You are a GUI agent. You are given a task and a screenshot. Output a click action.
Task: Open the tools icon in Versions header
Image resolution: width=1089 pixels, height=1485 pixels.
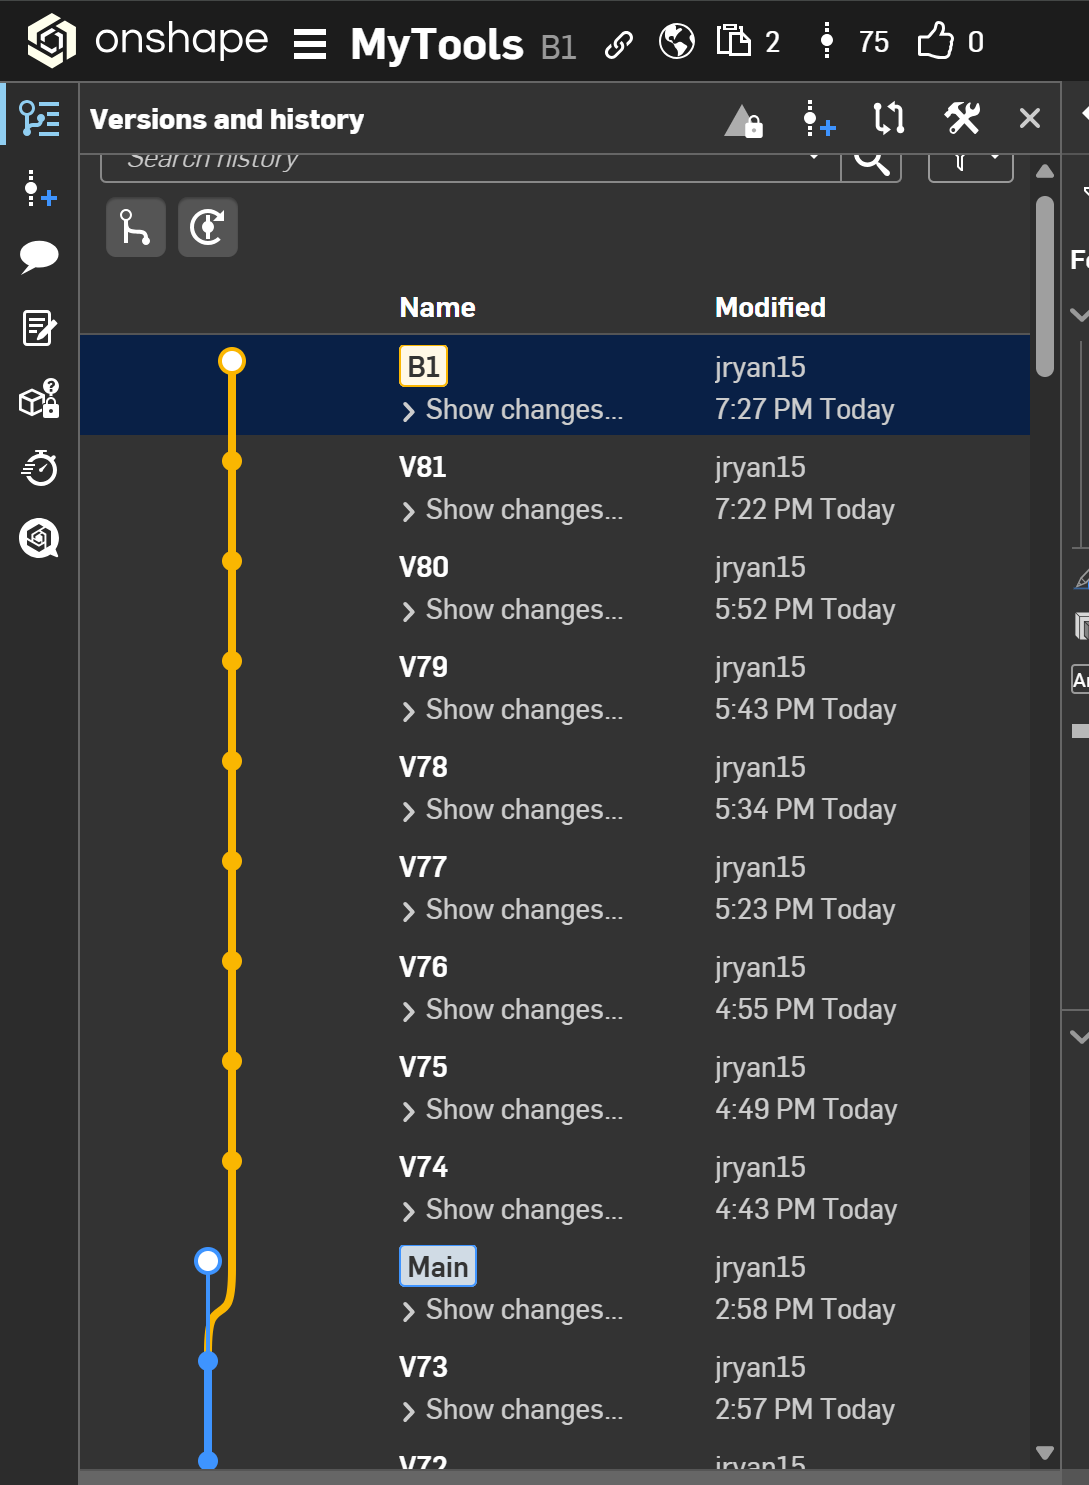(962, 119)
